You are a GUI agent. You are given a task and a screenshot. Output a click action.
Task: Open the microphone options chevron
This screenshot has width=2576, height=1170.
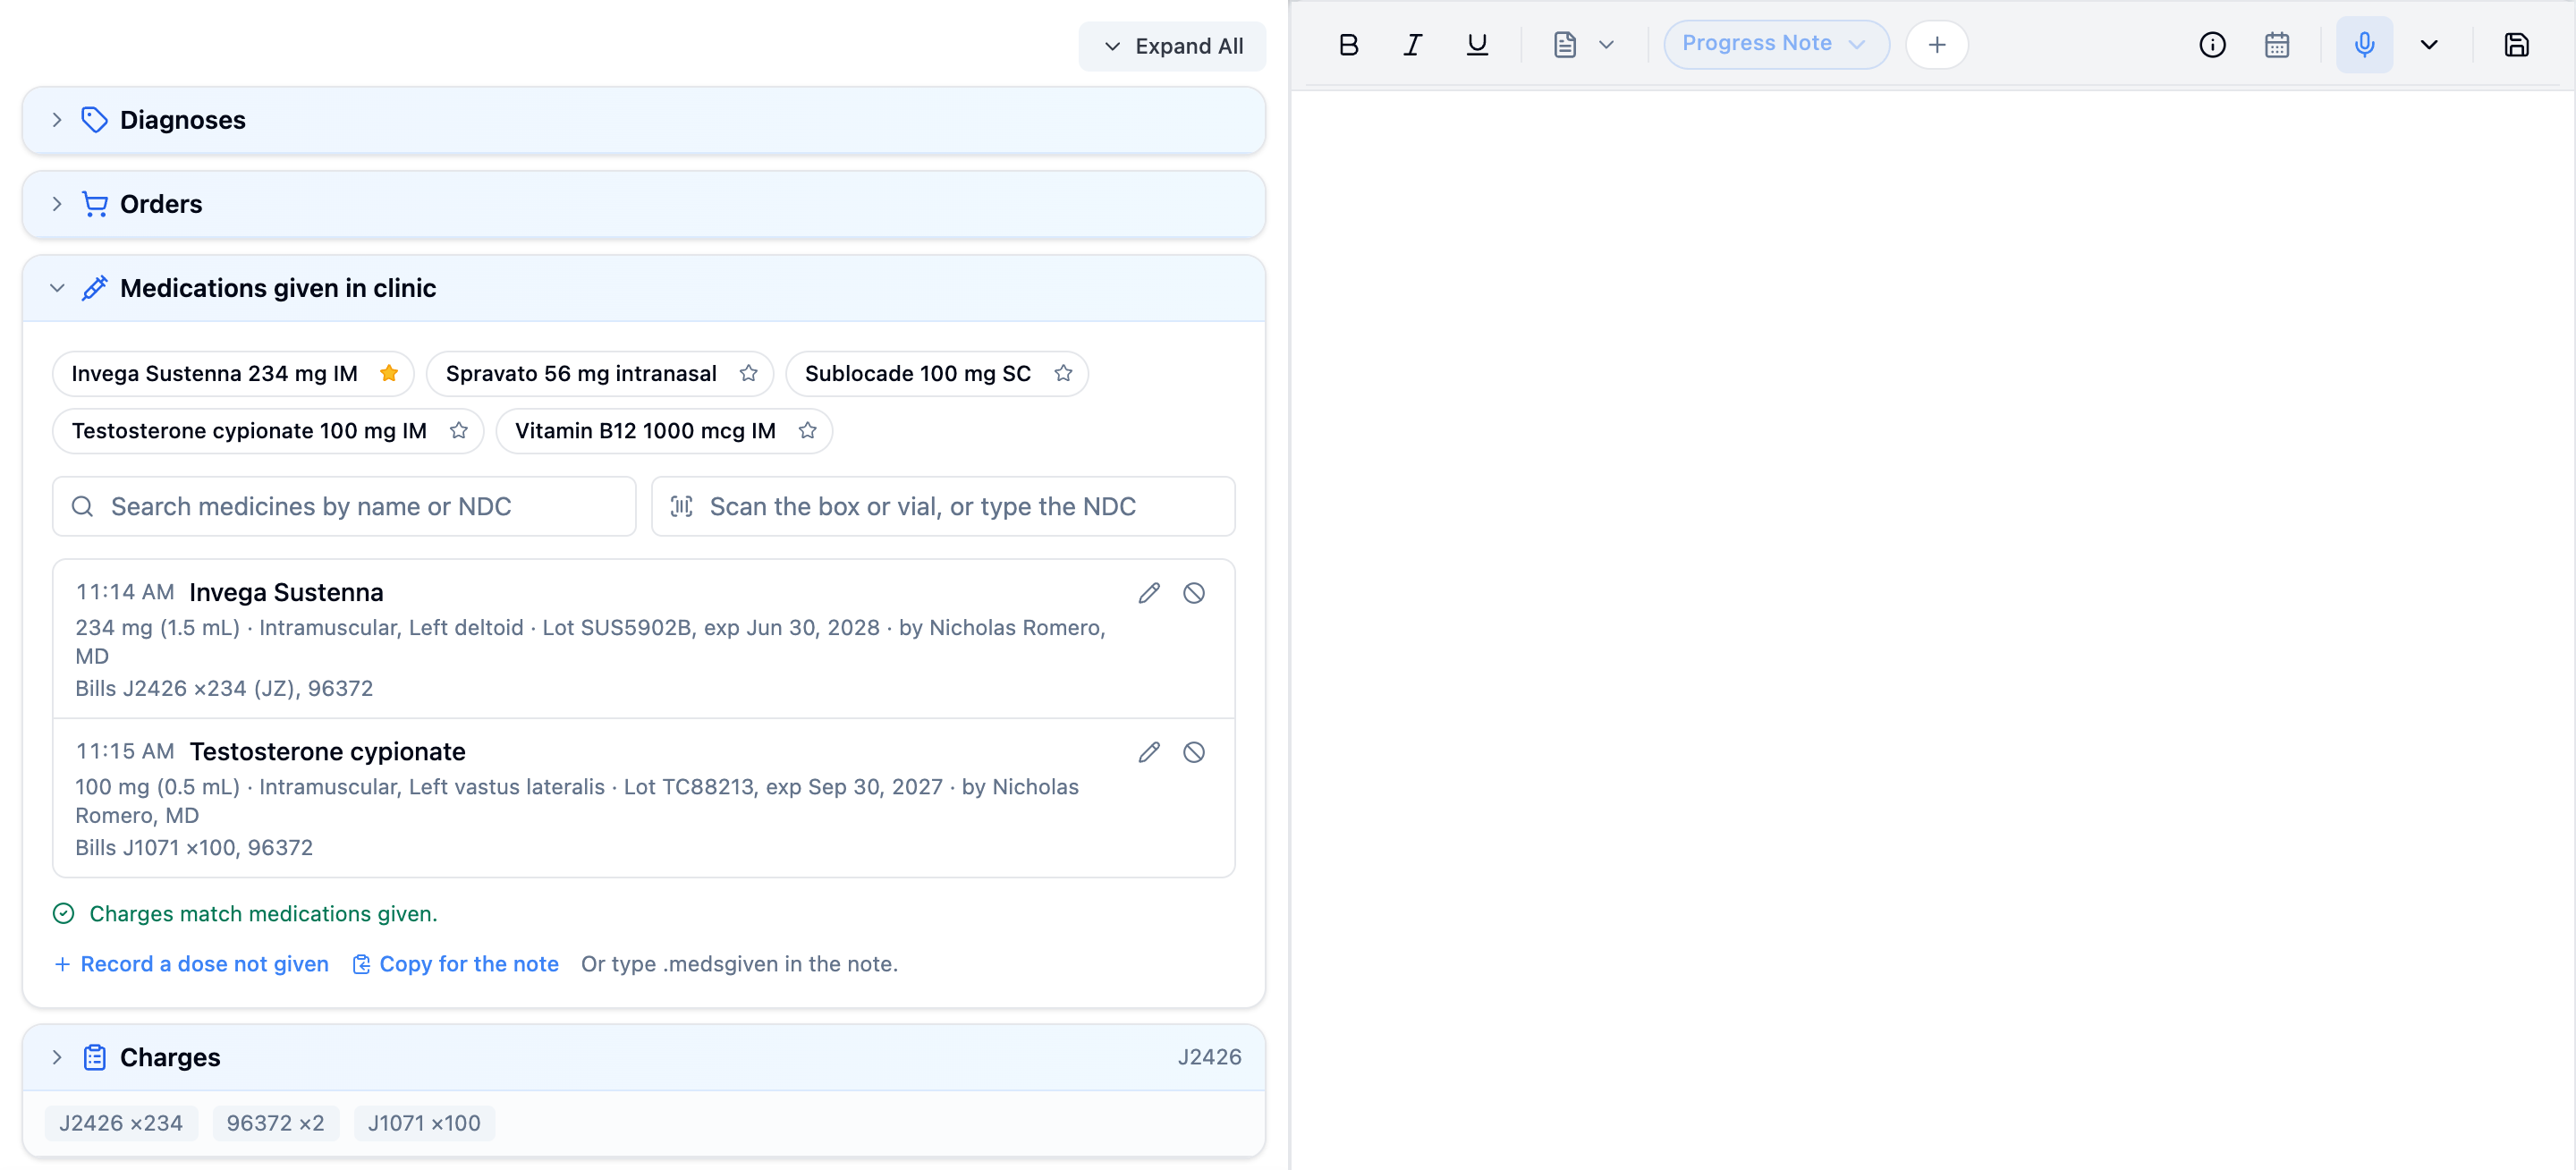click(2428, 45)
